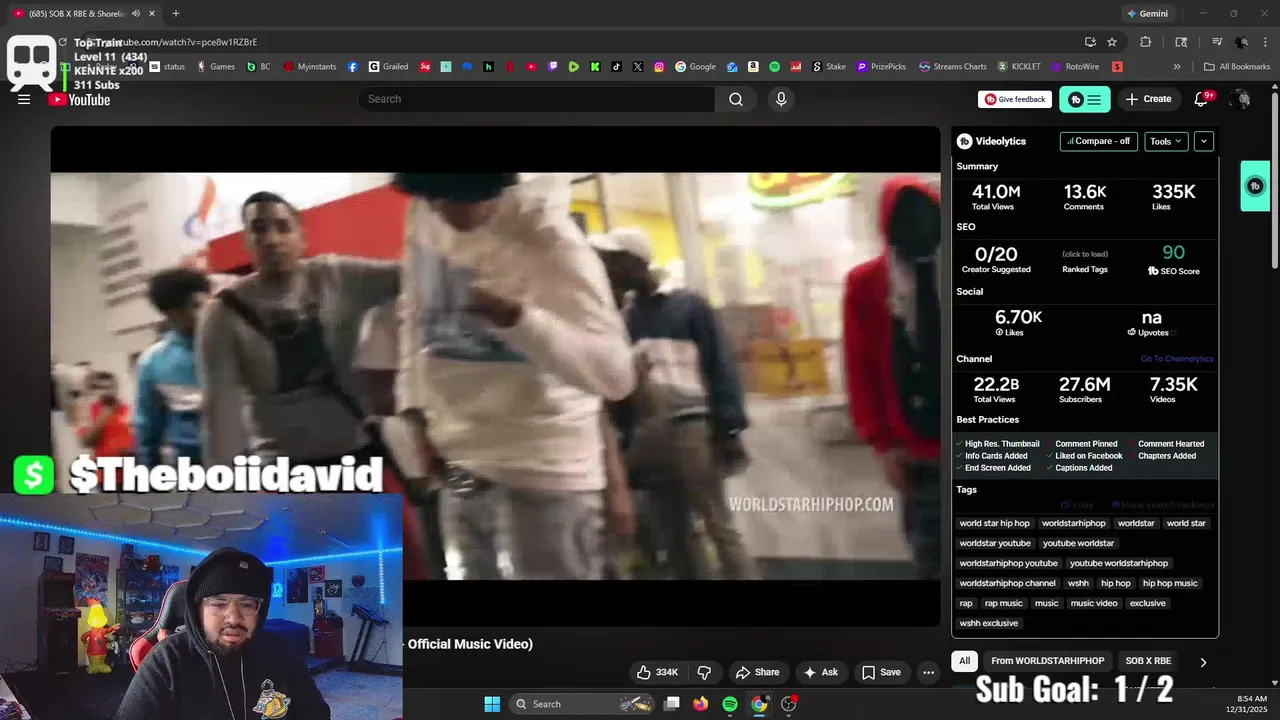This screenshot has width=1280, height=720.
Task: Go to the YouTube home logo
Action: pos(79,99)
